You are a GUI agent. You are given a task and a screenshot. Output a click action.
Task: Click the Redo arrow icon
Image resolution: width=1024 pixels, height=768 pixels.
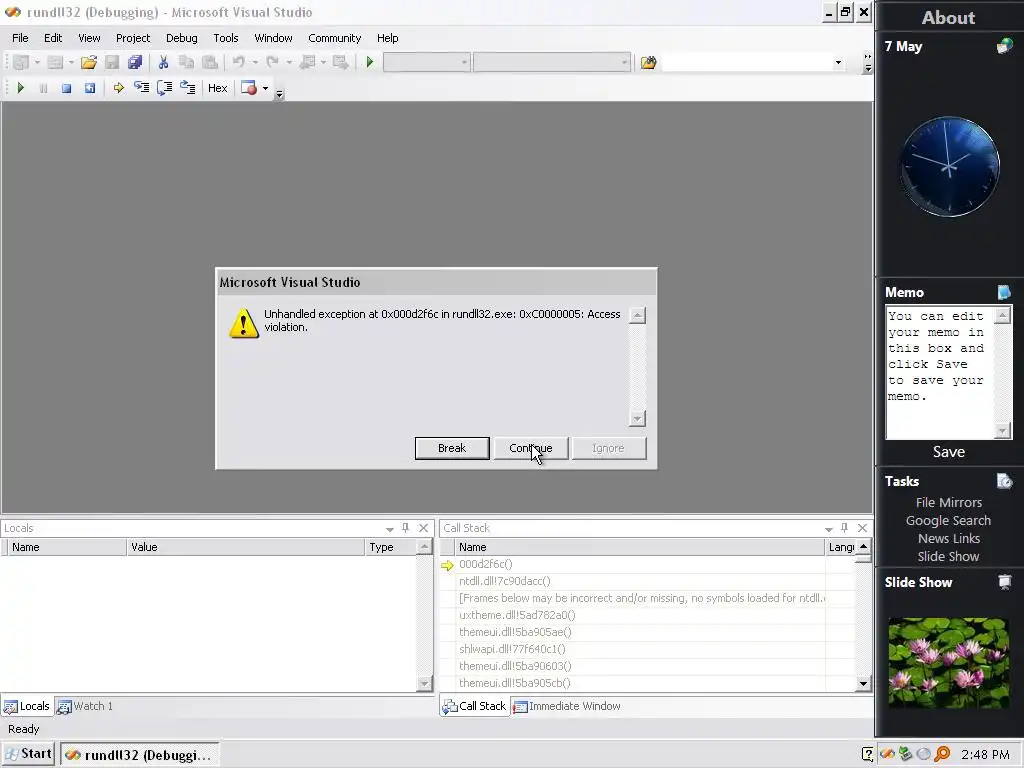tap(272, 62)
